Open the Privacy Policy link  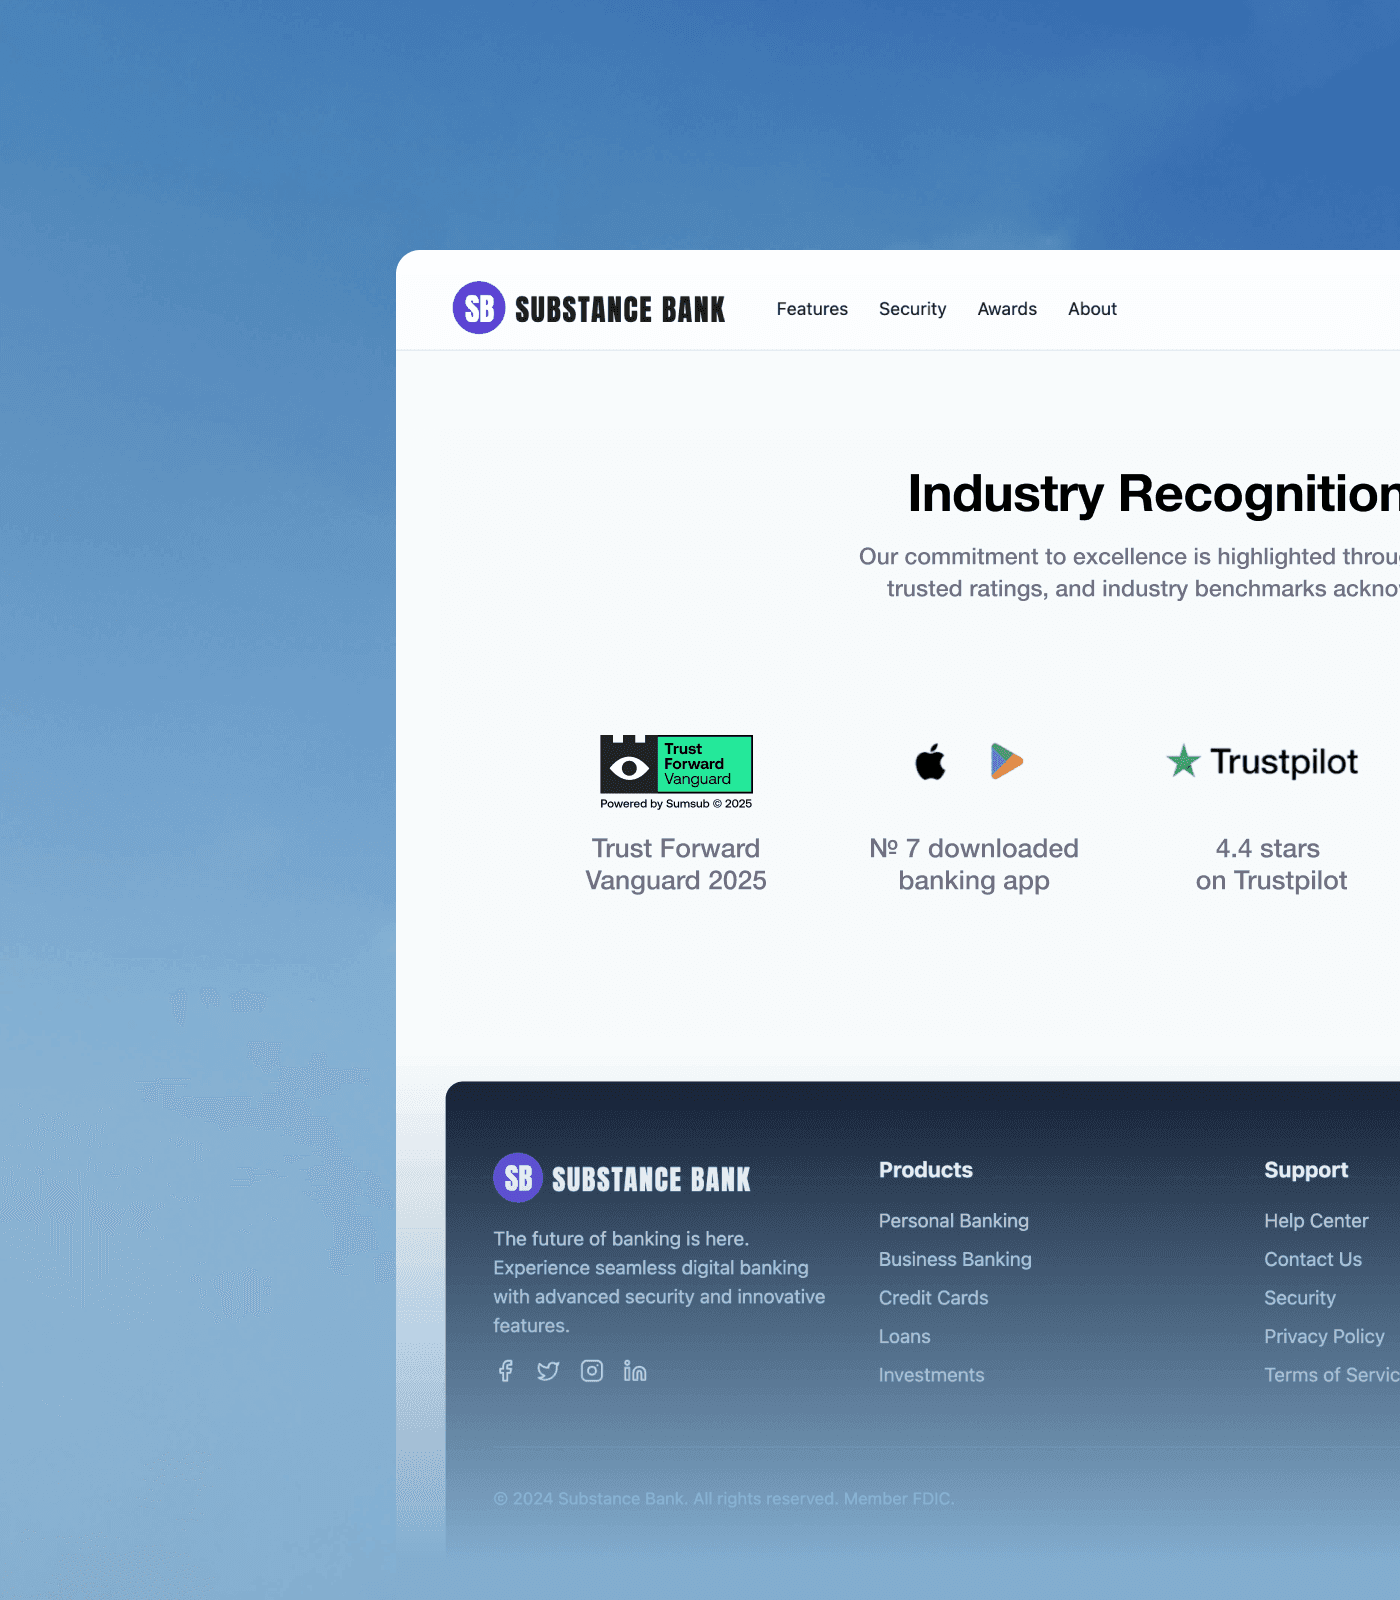tap(1324, 1337)
